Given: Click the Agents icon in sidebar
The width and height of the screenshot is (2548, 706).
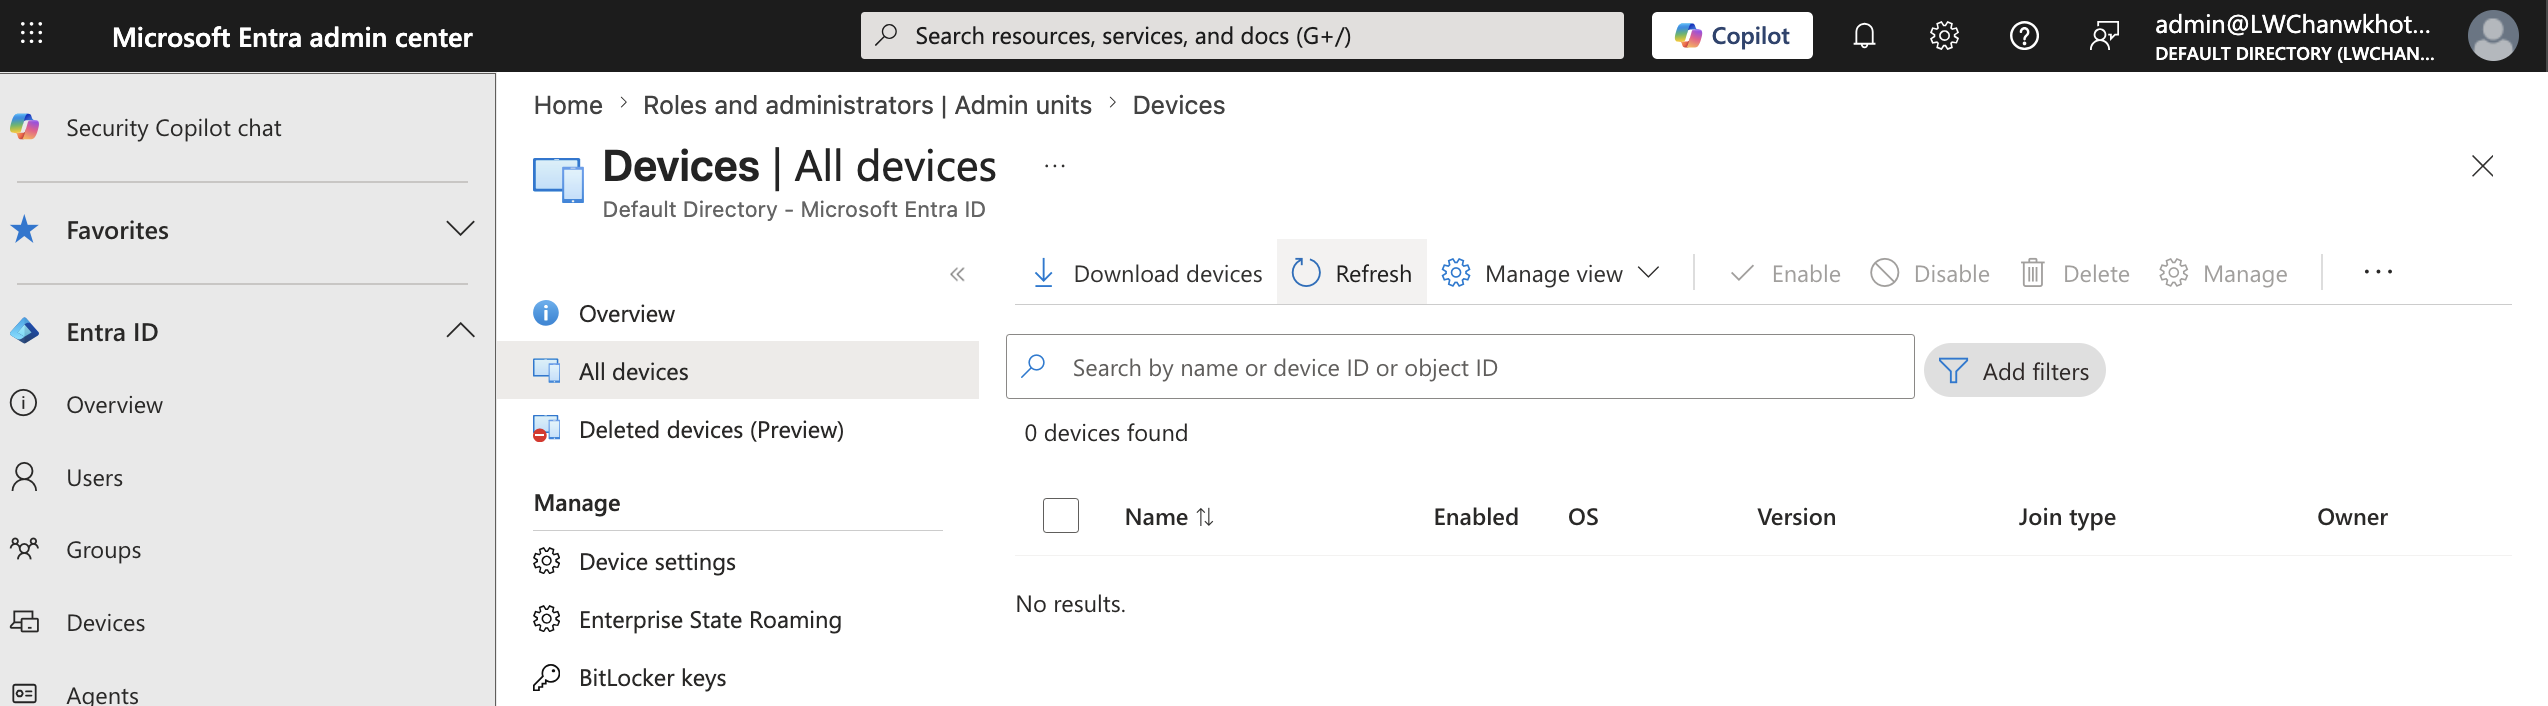Looking at the screenshot, I should point(25,694).
